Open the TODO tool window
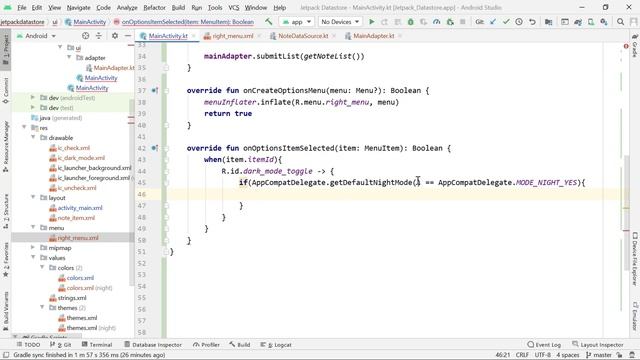 tap(28, 345)
